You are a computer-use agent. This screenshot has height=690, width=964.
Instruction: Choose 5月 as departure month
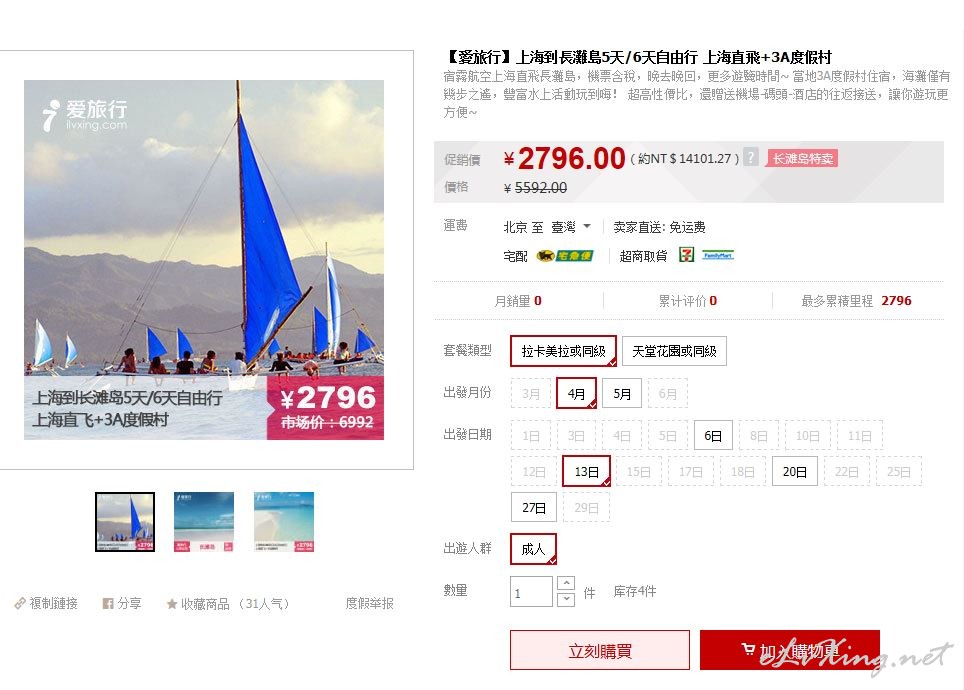coord(622,394)
